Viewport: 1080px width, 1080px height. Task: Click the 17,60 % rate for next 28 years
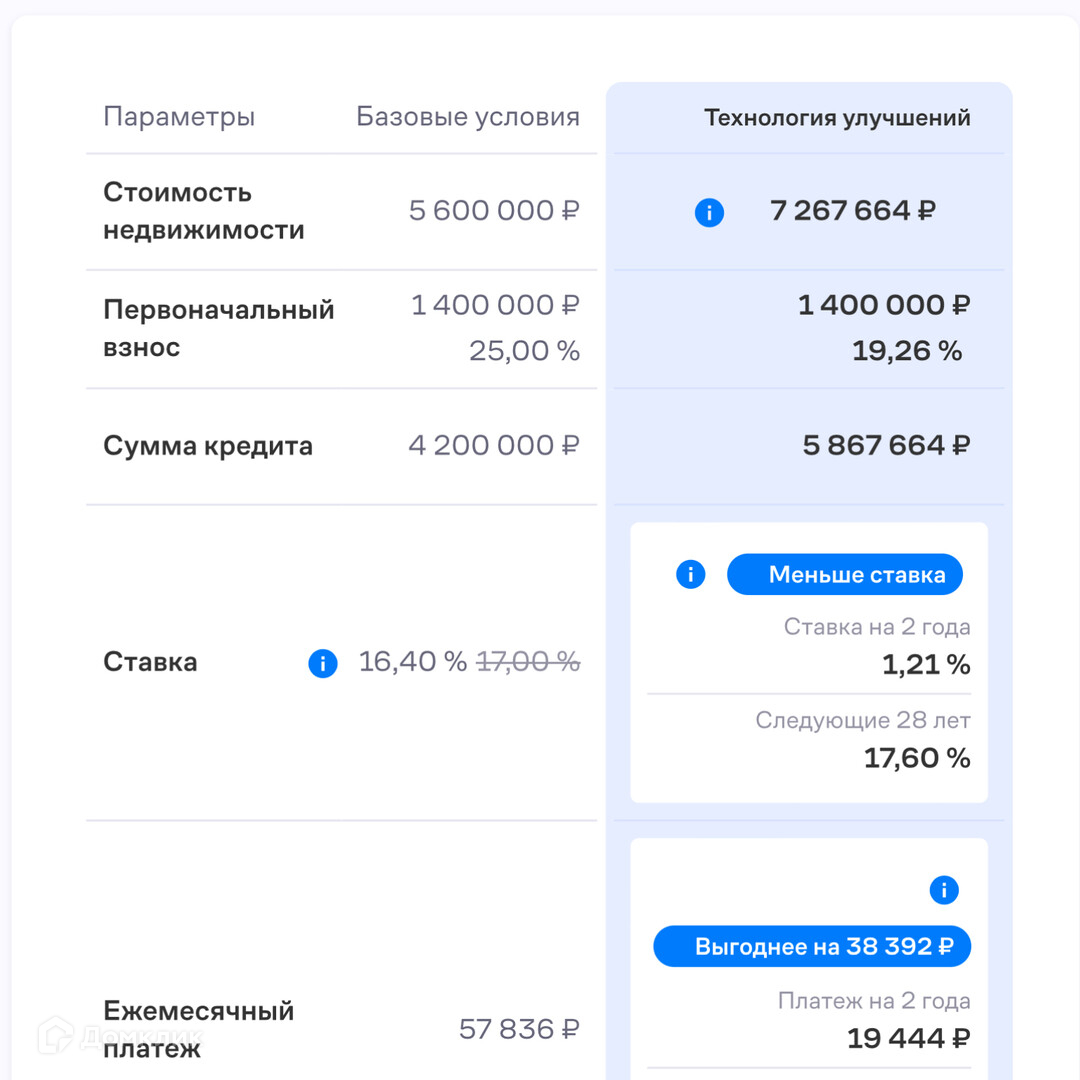coord(917,758)
